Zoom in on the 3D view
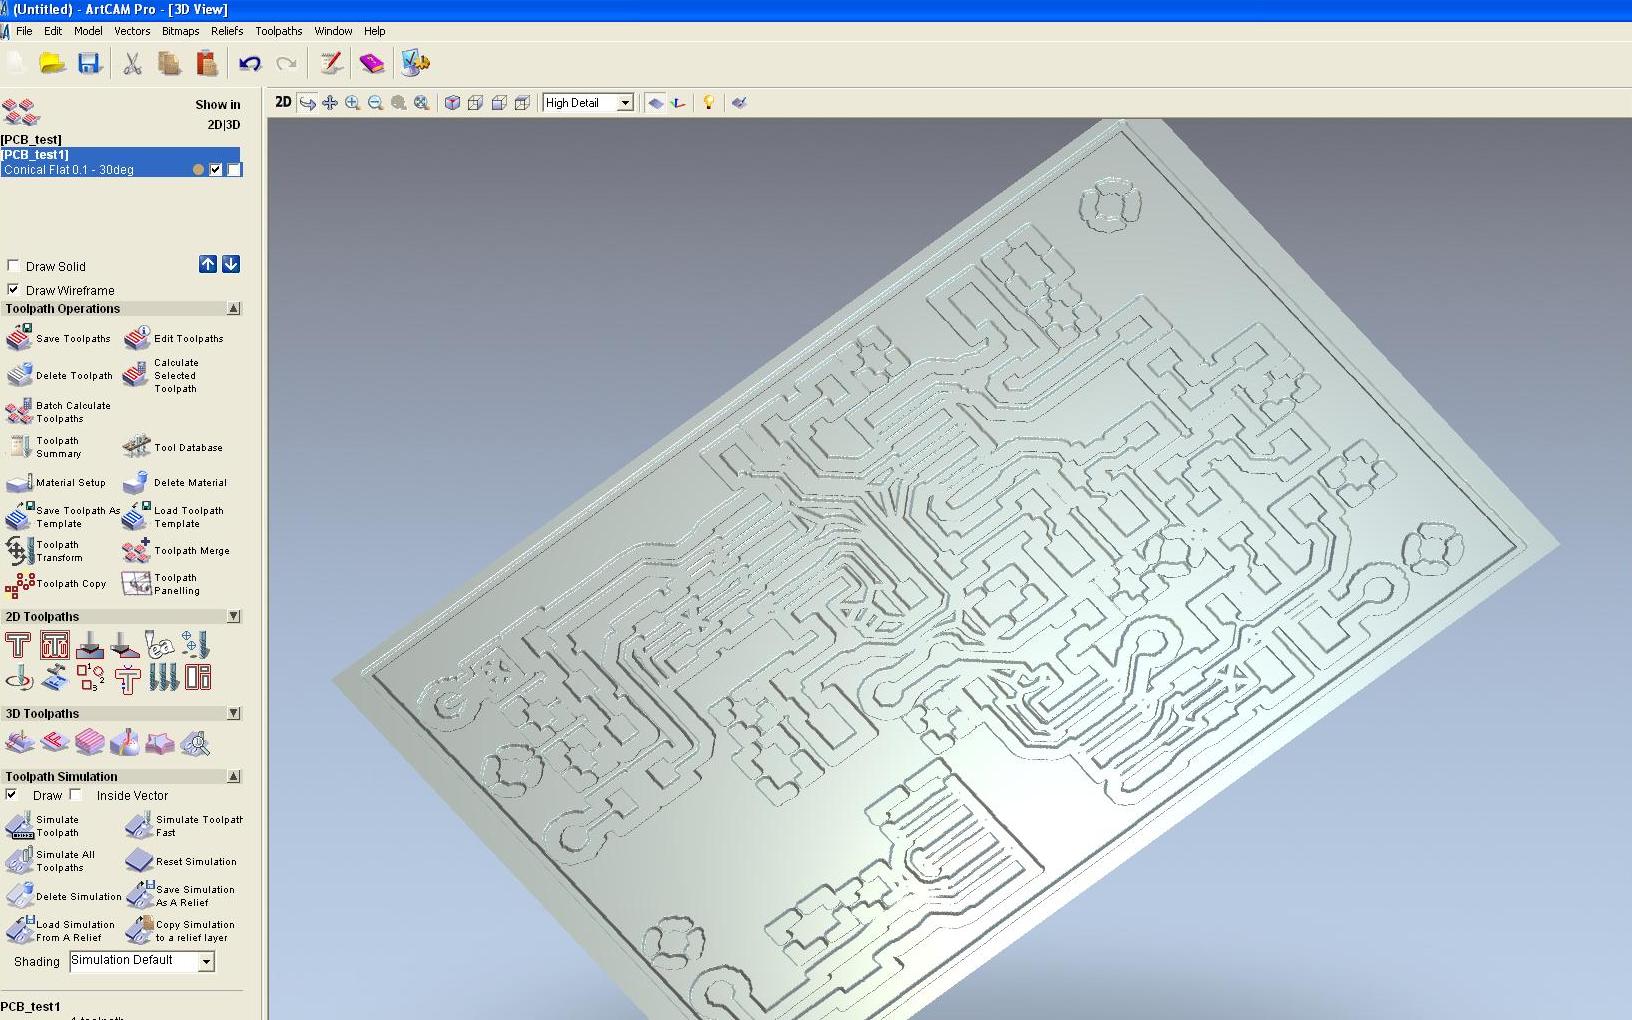The height and width of the screenshot is (1020, 1632). click(x=353, y=103)
